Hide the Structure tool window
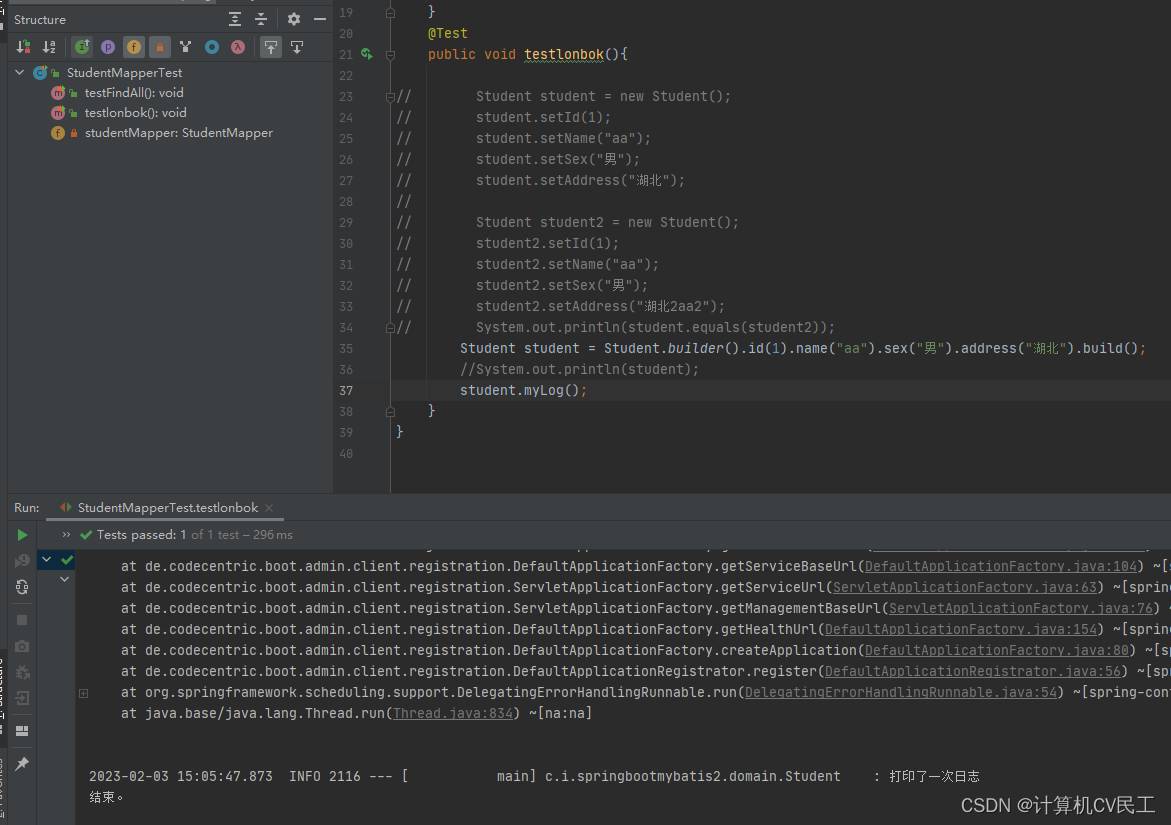Viewport: 1171px width, 825px height. point(320,19)
